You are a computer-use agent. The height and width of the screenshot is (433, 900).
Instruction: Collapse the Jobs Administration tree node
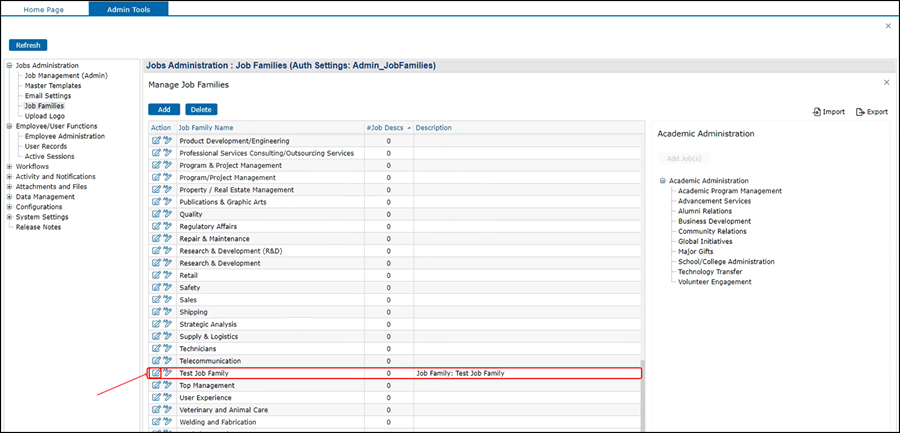[x=9, y=66]
